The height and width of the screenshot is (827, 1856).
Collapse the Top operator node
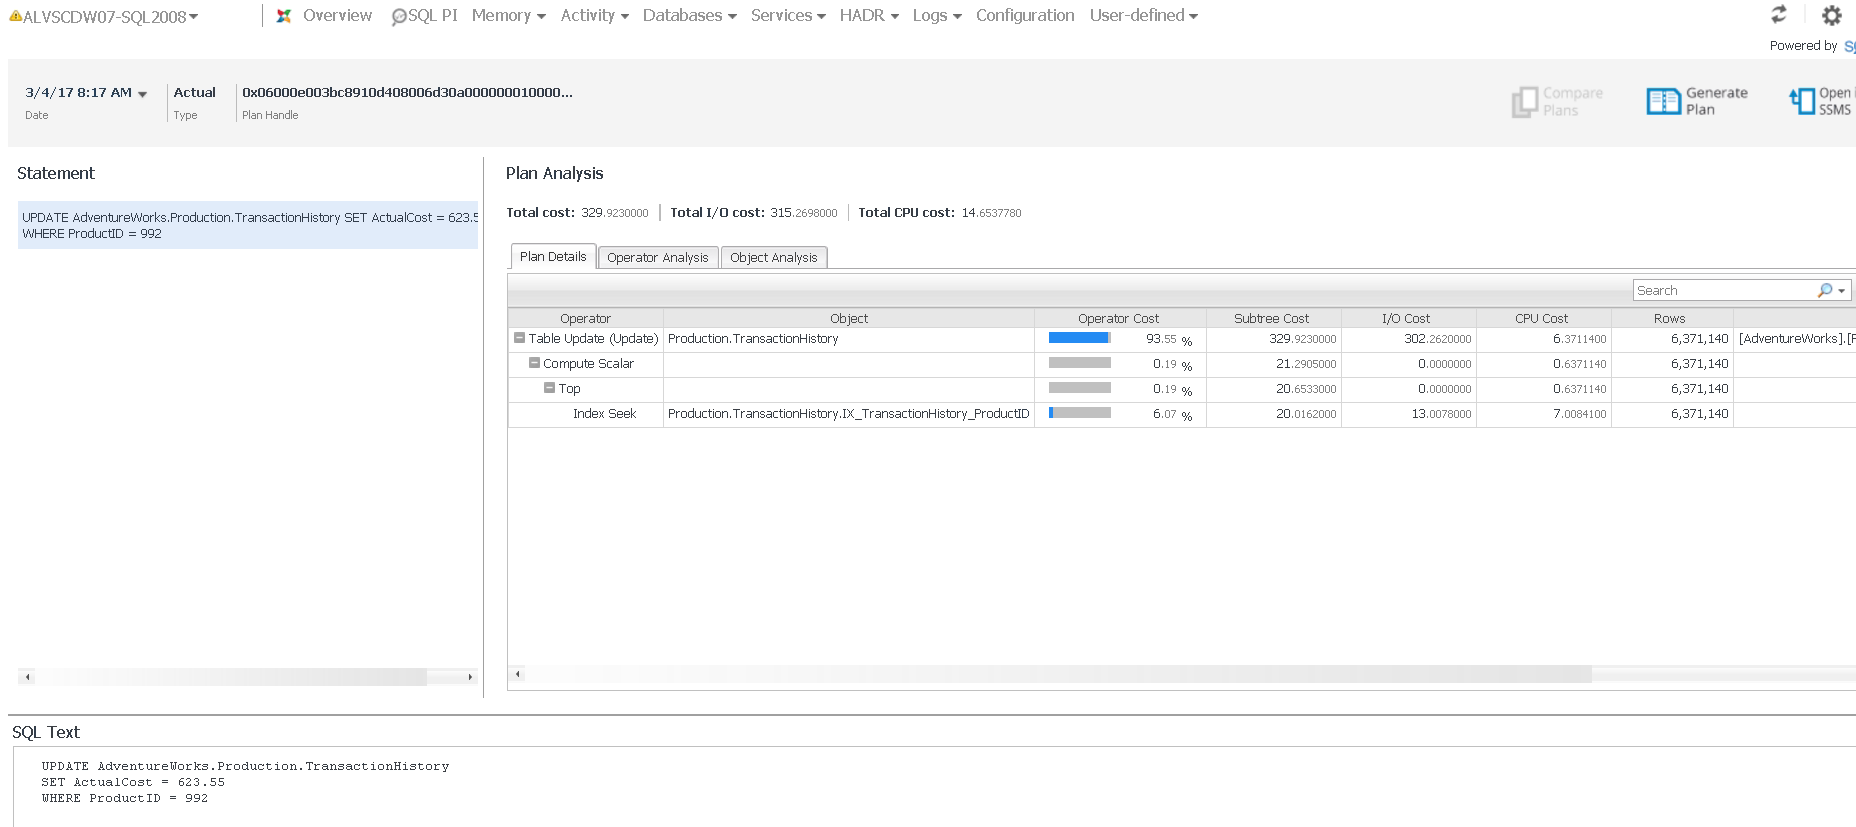click(x=549, y=388)
